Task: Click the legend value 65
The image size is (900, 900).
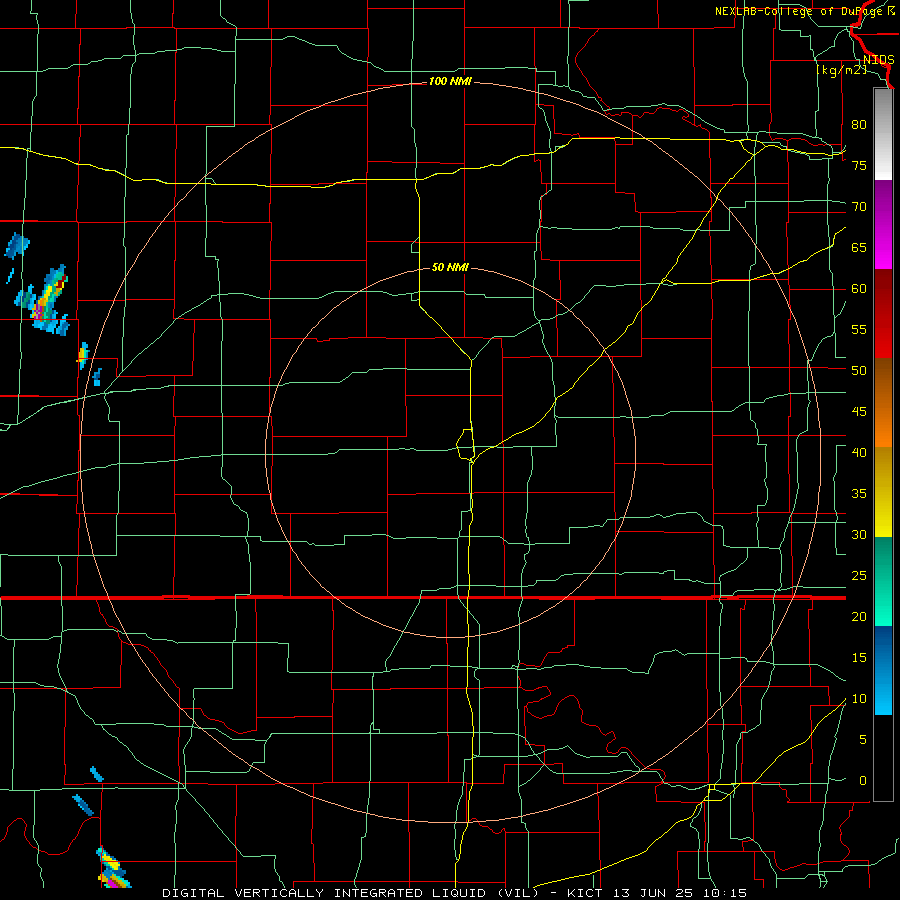Action: (x=859, y=247)
